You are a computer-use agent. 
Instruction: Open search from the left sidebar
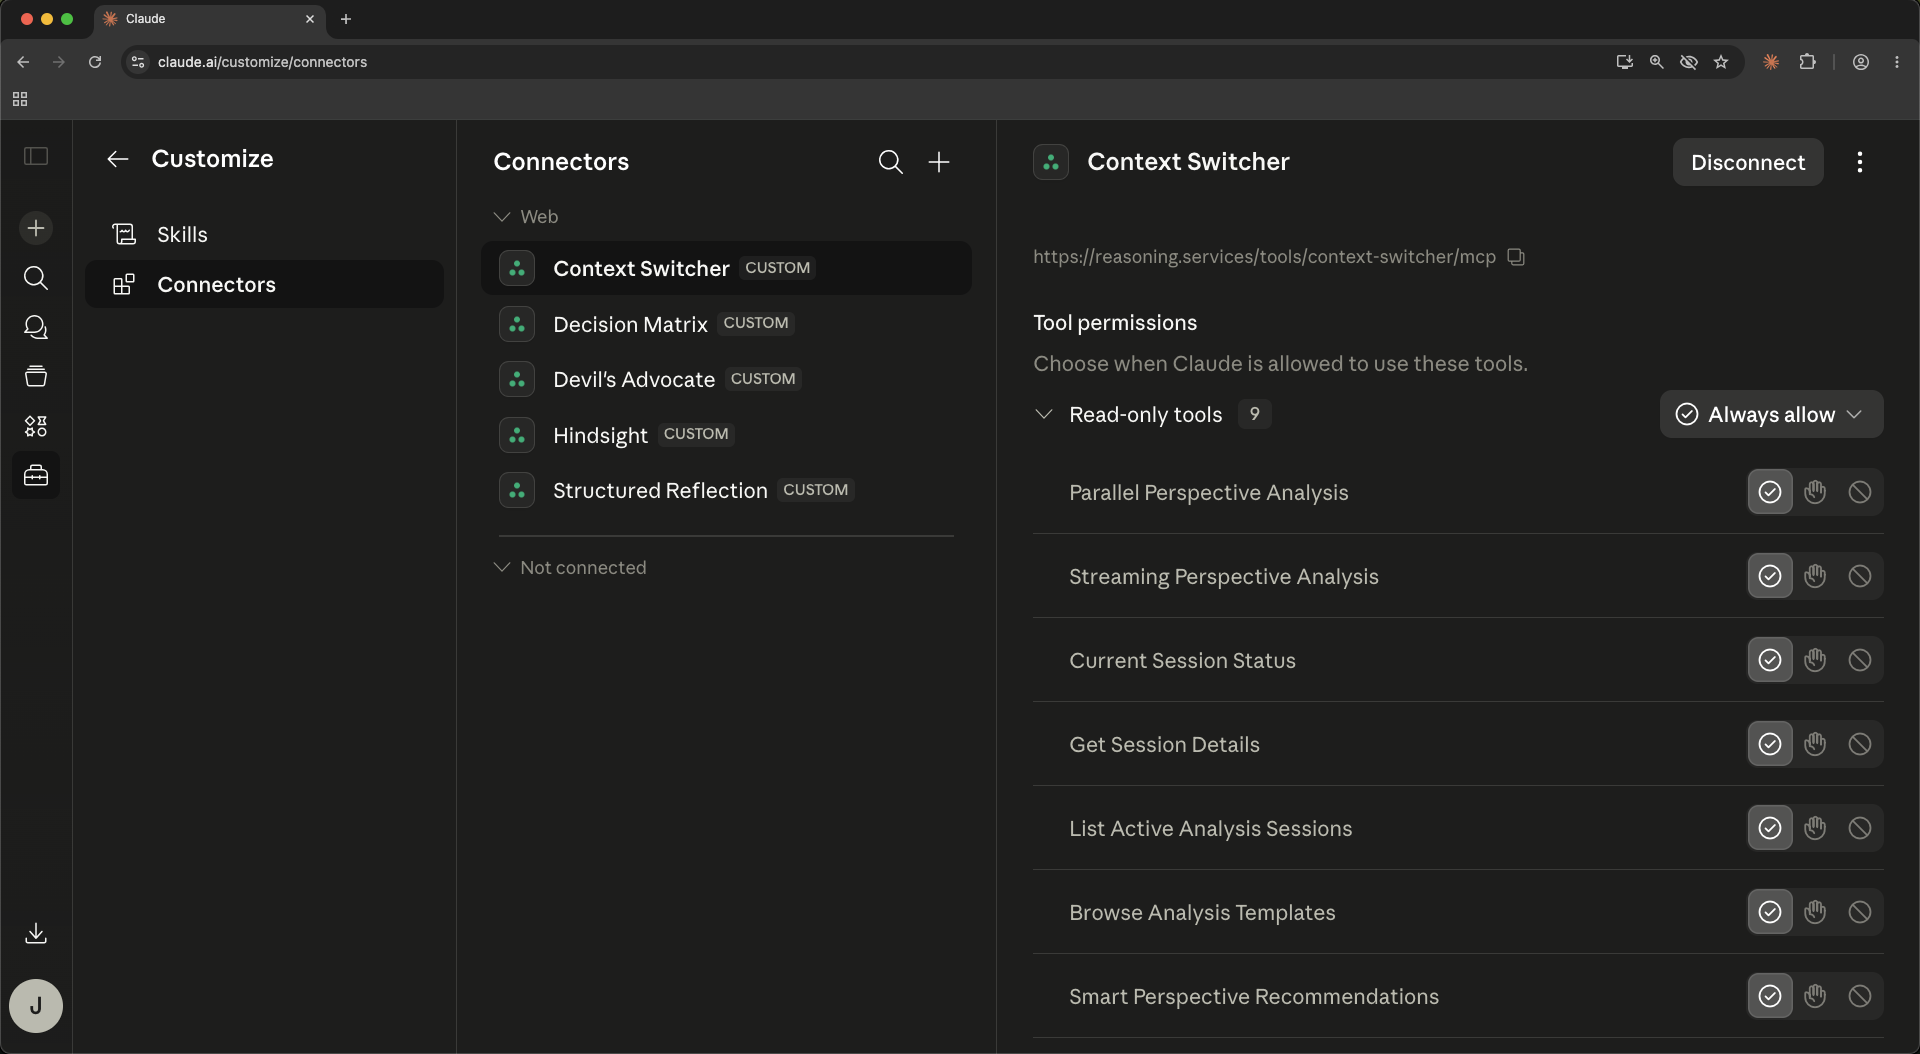point(36,278)
